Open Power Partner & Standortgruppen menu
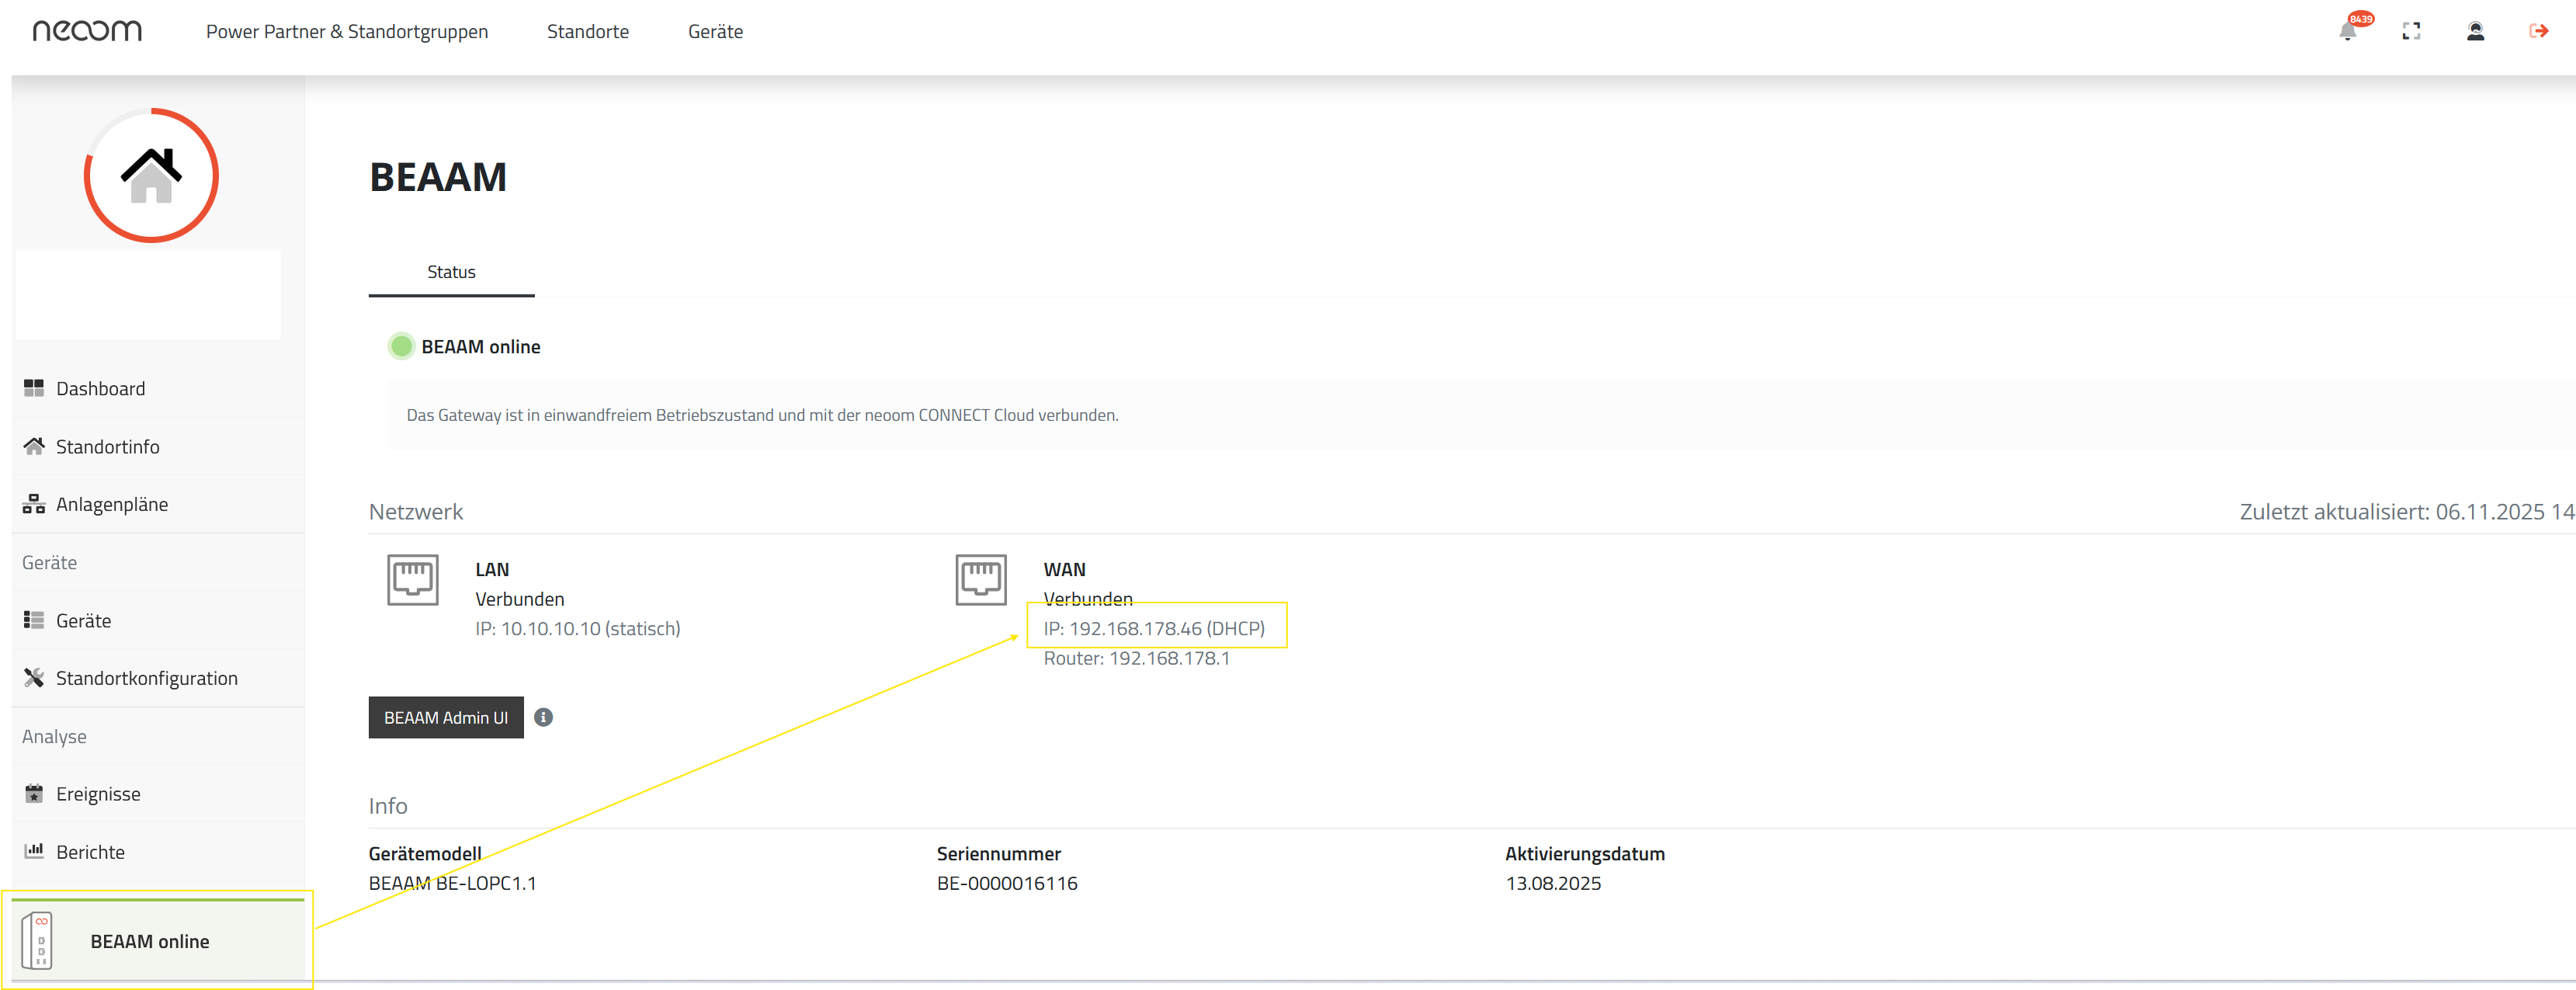Image resolution: width=2576 pixels, height=990 pixels. click(346, 31)
